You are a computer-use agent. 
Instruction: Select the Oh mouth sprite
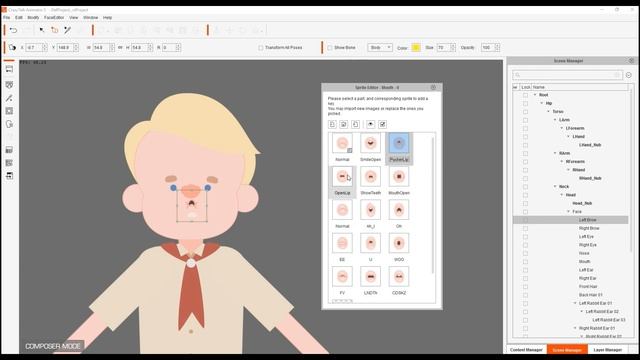click(399, 210)
